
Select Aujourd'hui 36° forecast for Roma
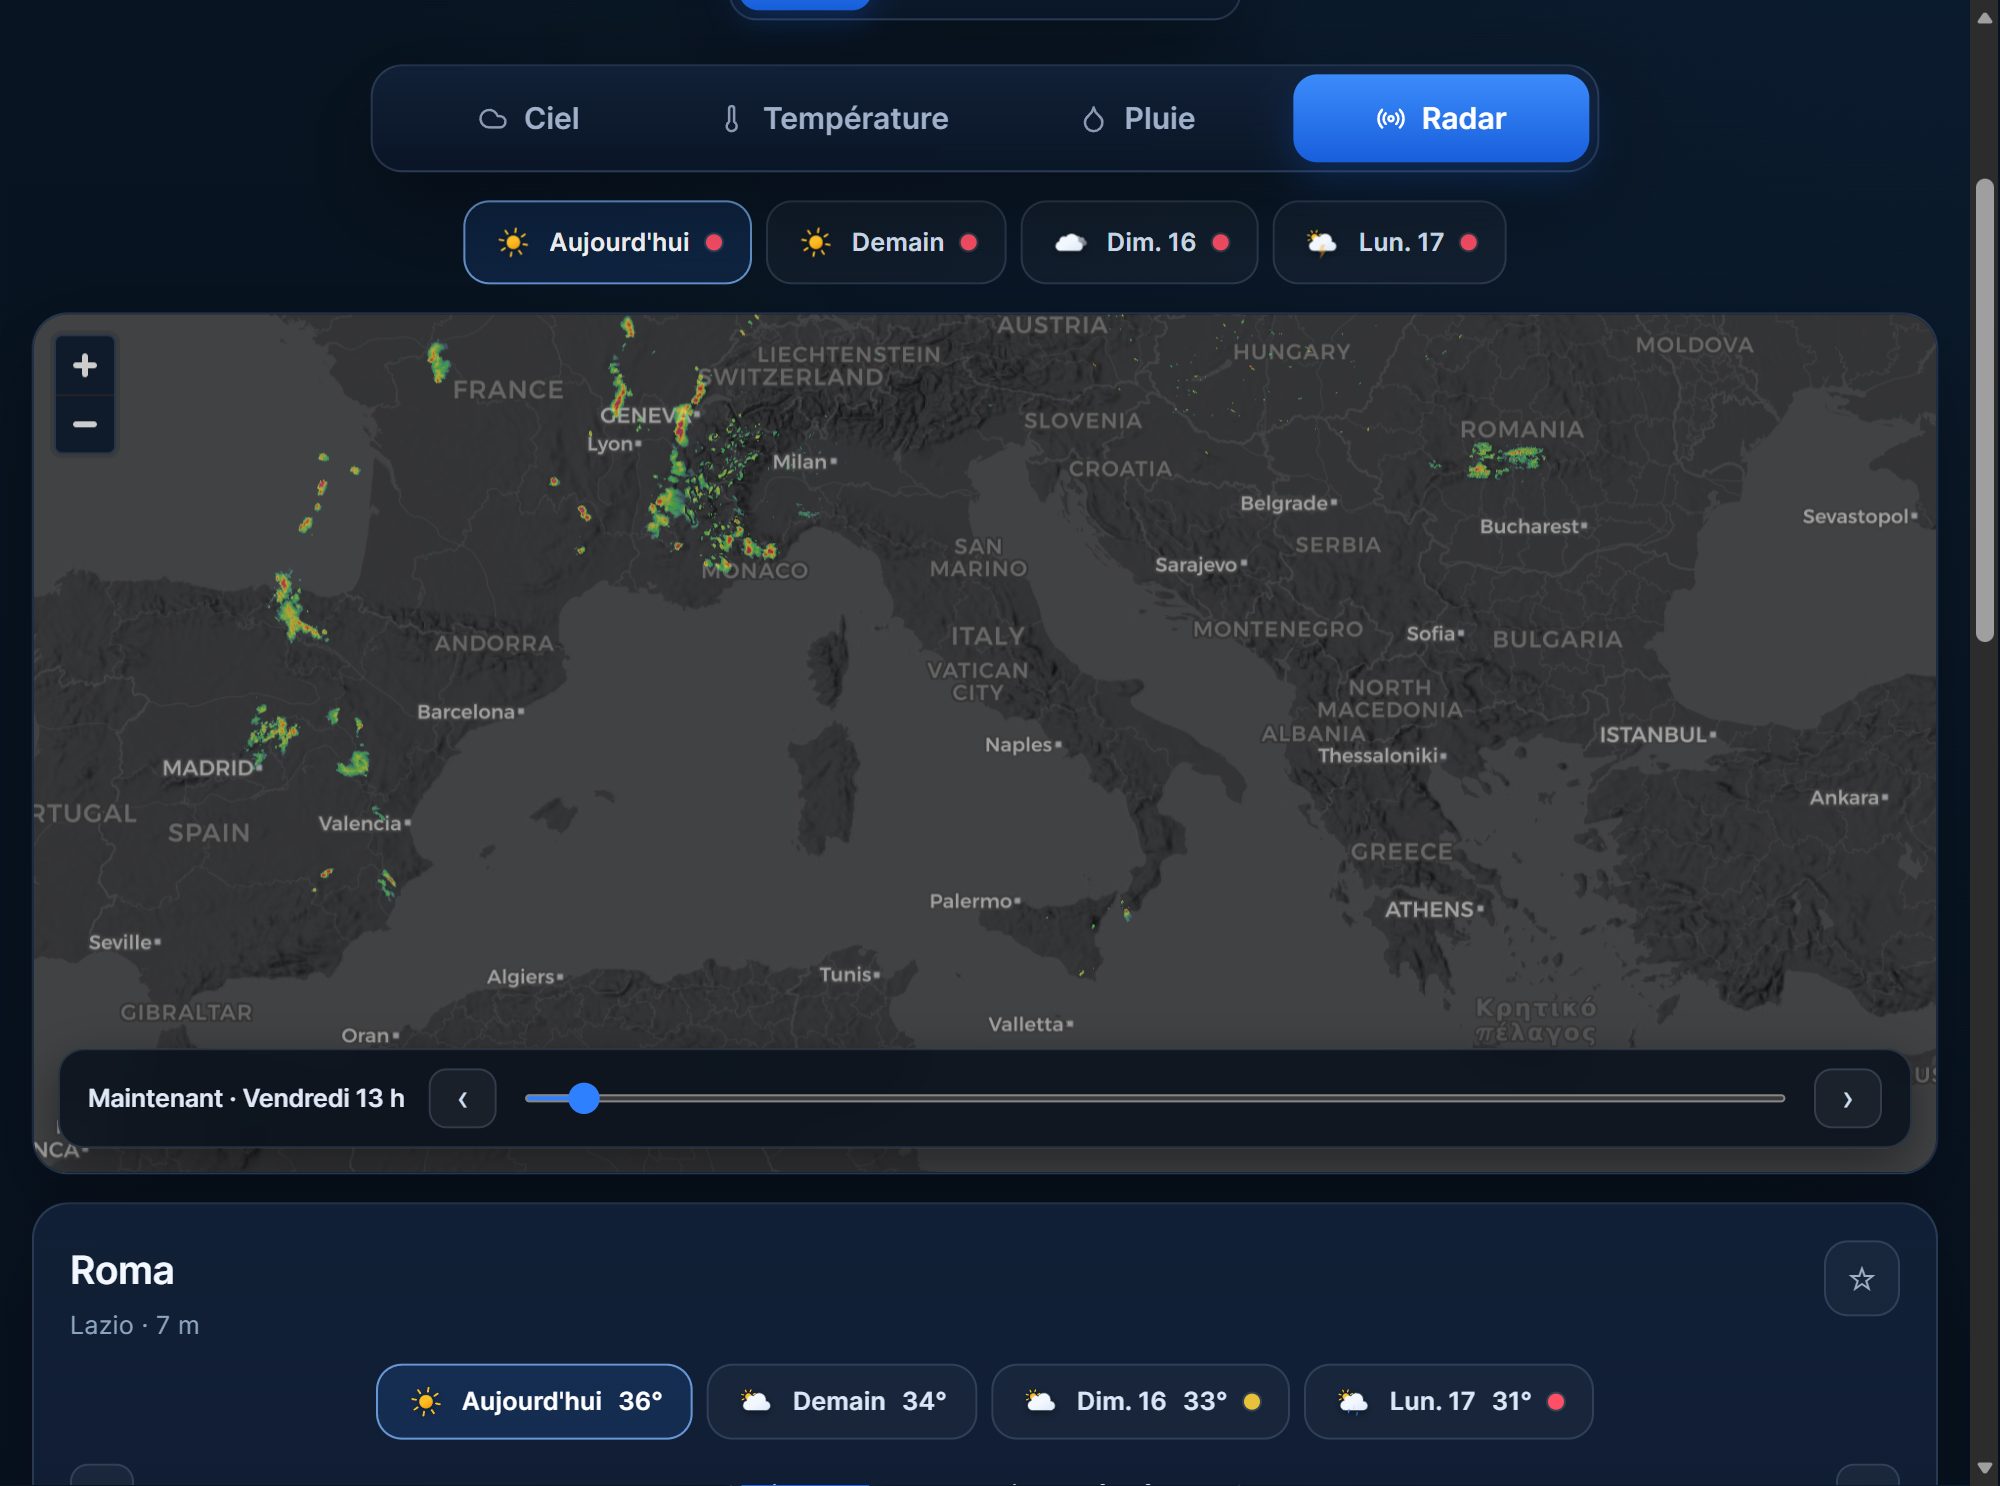click(534, 1401)
